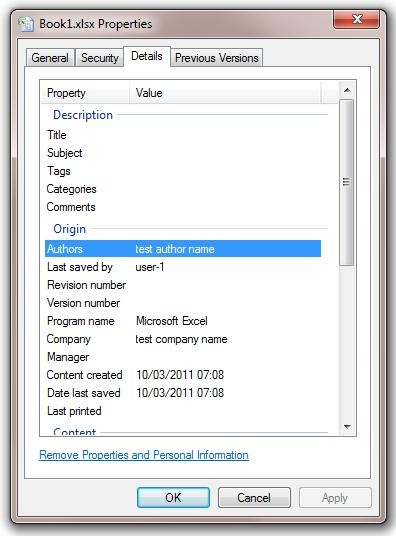Image resolution: width=396 pixels, height=536 pixels.
Task: Click the vertical scrollbar thumb
Action: [x=347, y=182]
